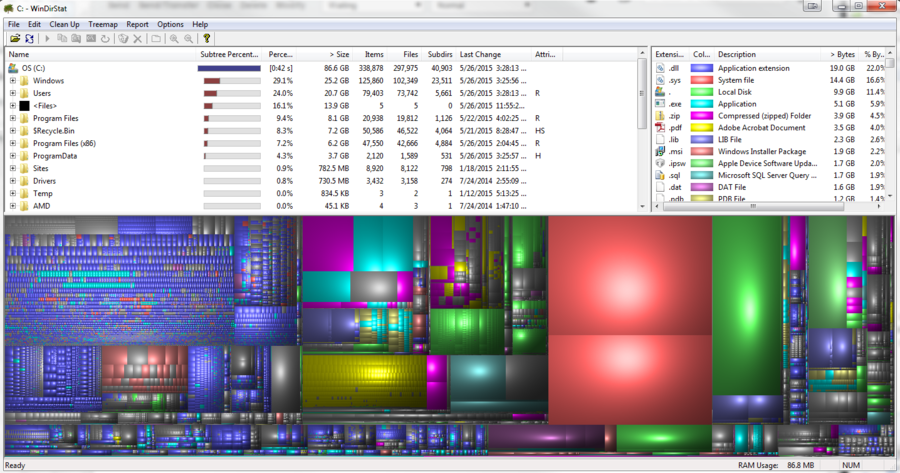Screen dimensions: 900x473
Task: Click the .msi Windows Installer file type icon
Action: click(661, 151)
